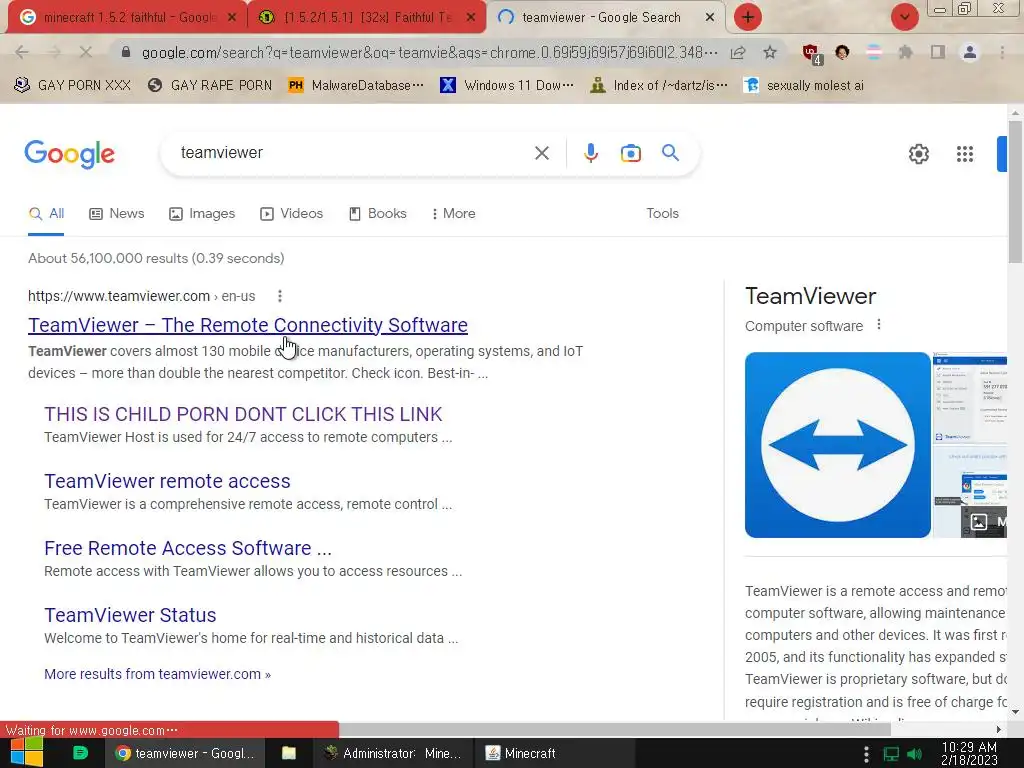The width and height of the screenshot is (1024, 768).
Task: Open the green app icon in the taskbar
Action: coord(80,753)
